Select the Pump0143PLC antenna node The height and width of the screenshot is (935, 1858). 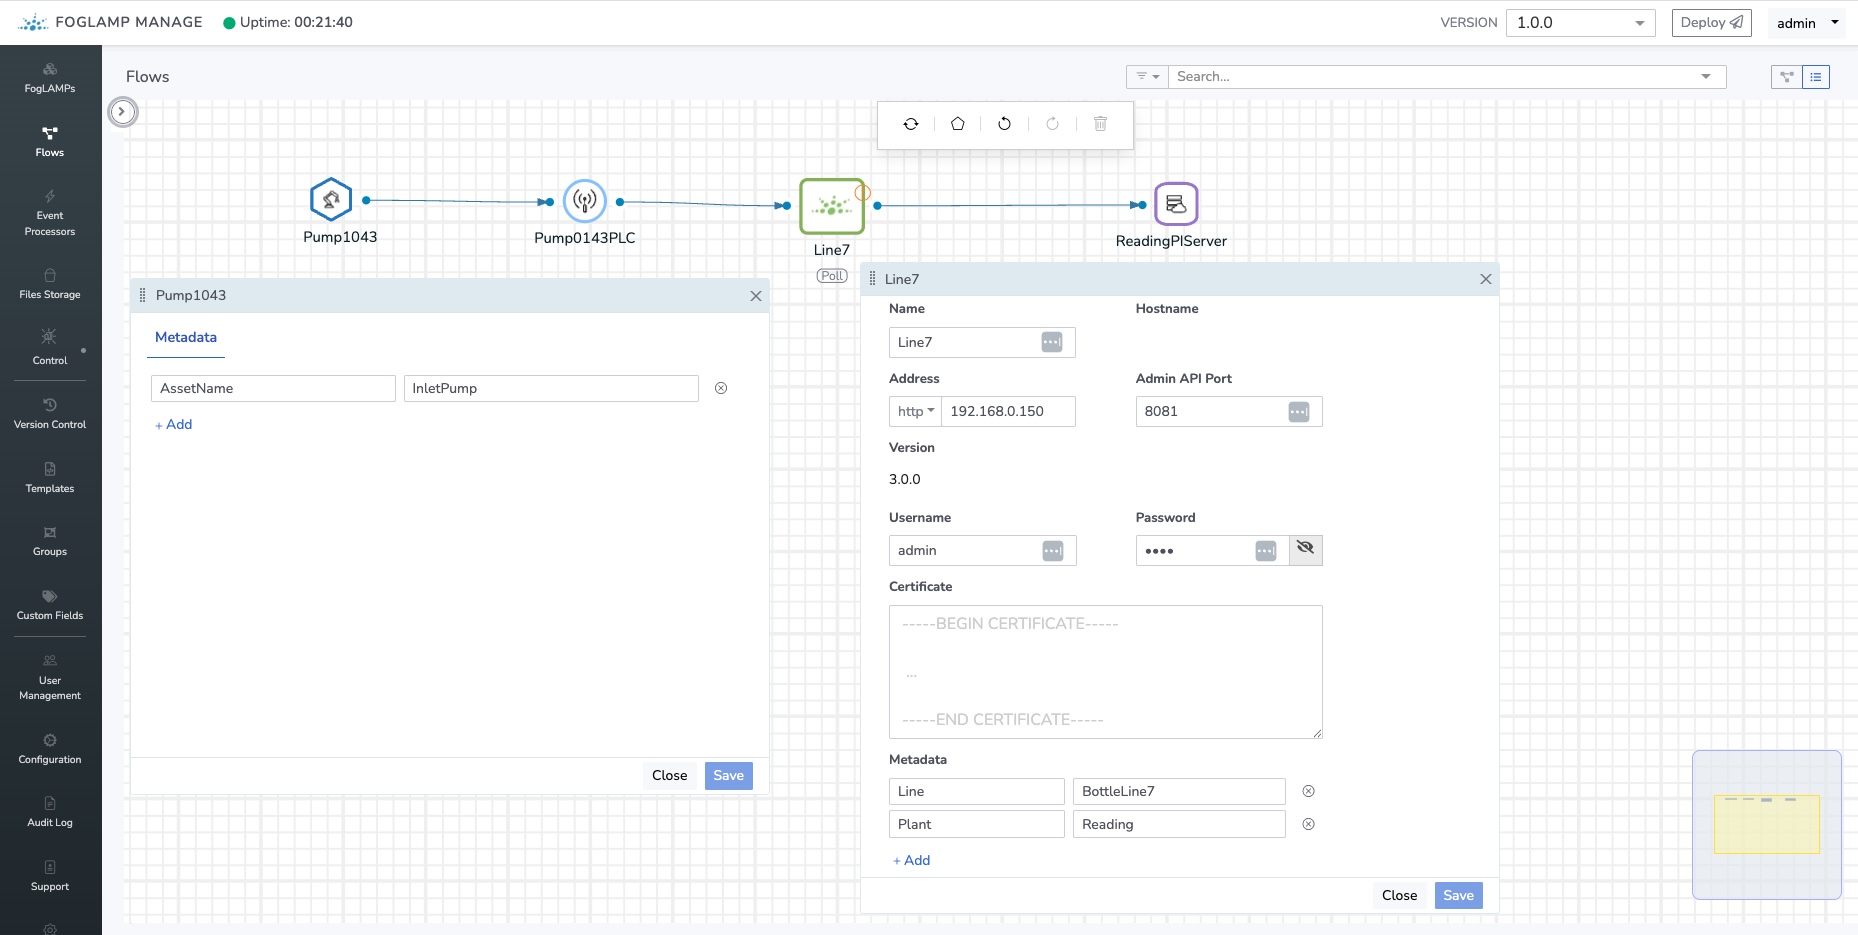pos(585,201)
